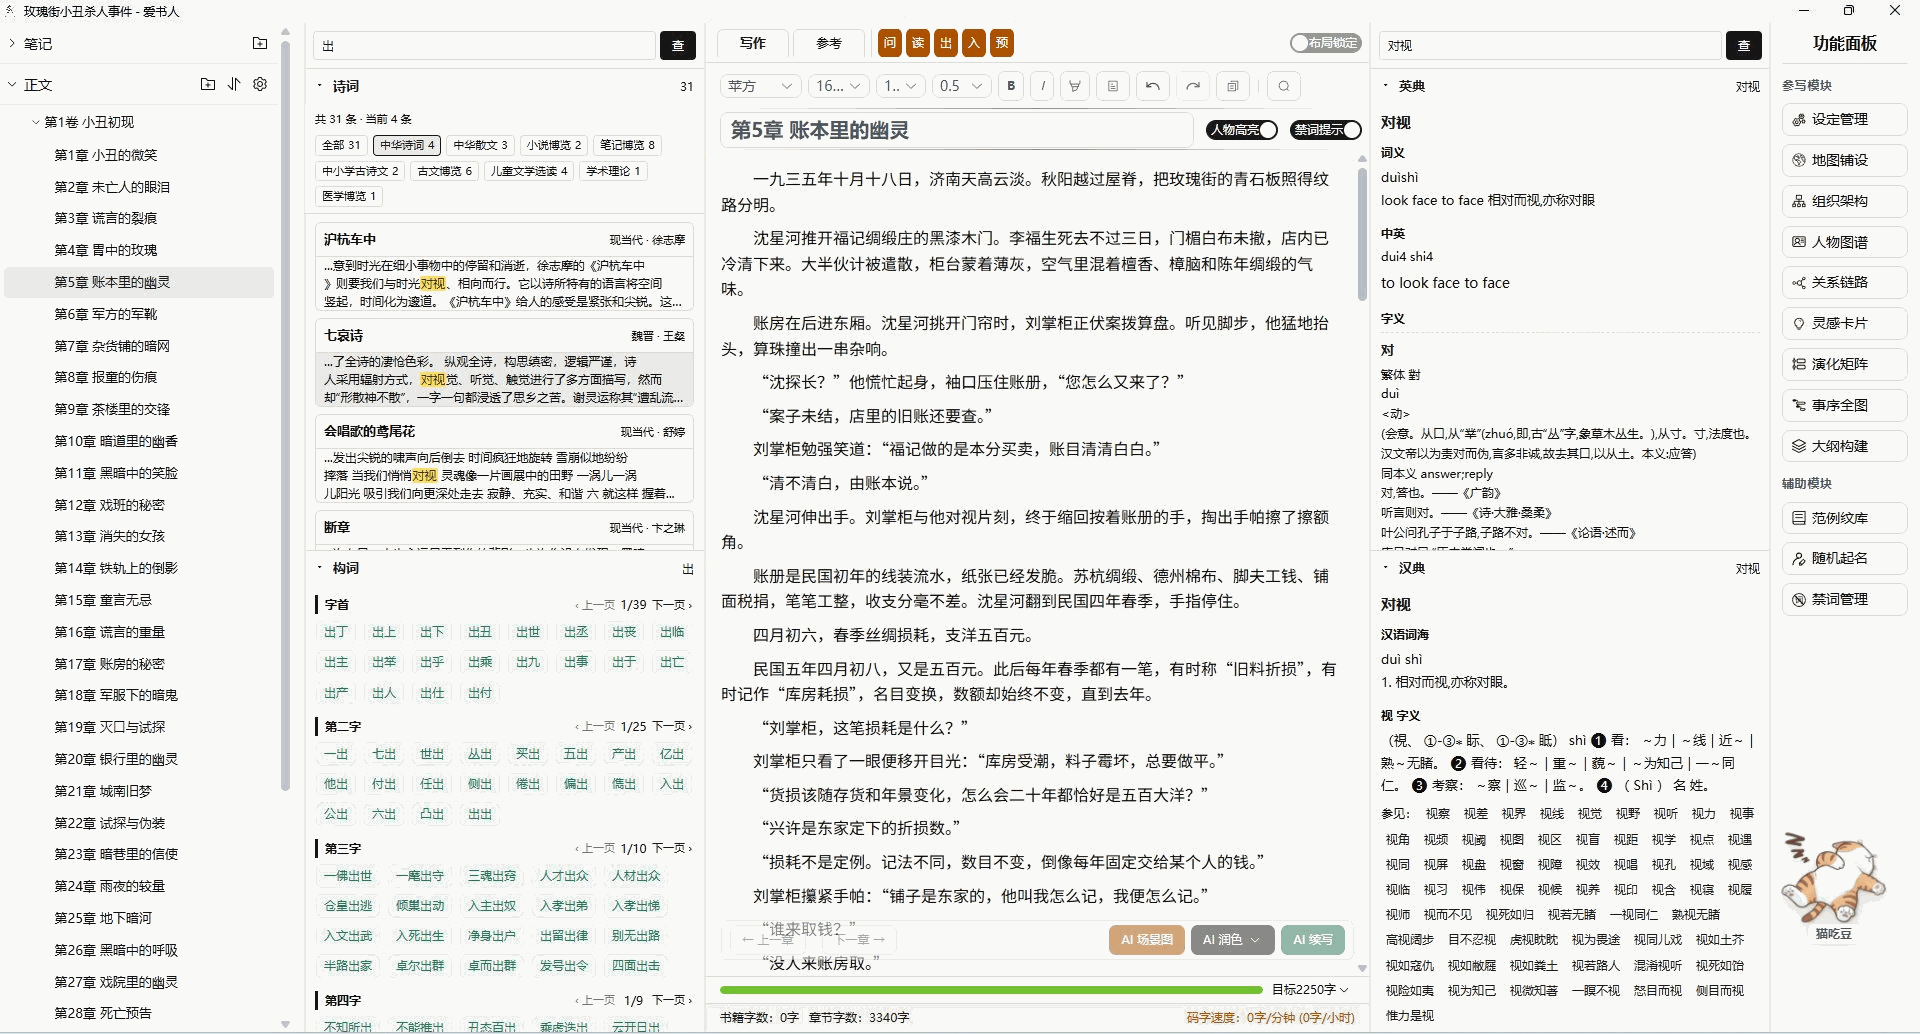1920x1034 pixels.
Task: Toggle italic formatting in the editor toolbar
Action: click(x=1043, y=86)
